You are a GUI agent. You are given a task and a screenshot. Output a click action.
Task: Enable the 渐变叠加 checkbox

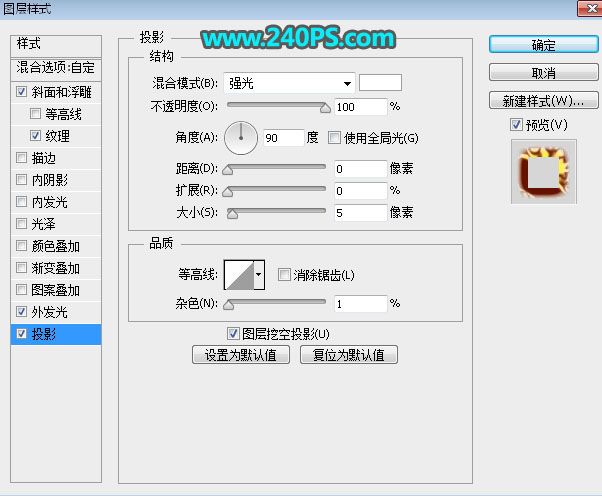pyautogui.click(x=22, y=268)
